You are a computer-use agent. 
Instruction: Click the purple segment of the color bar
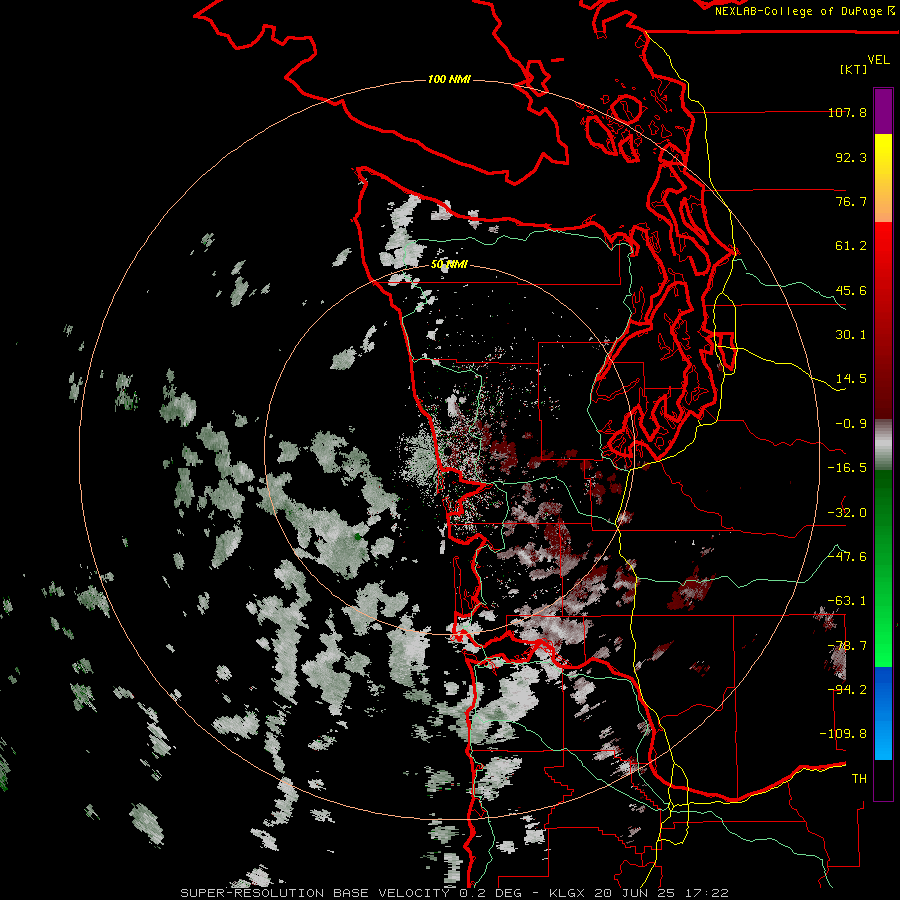tap(883, 111)
